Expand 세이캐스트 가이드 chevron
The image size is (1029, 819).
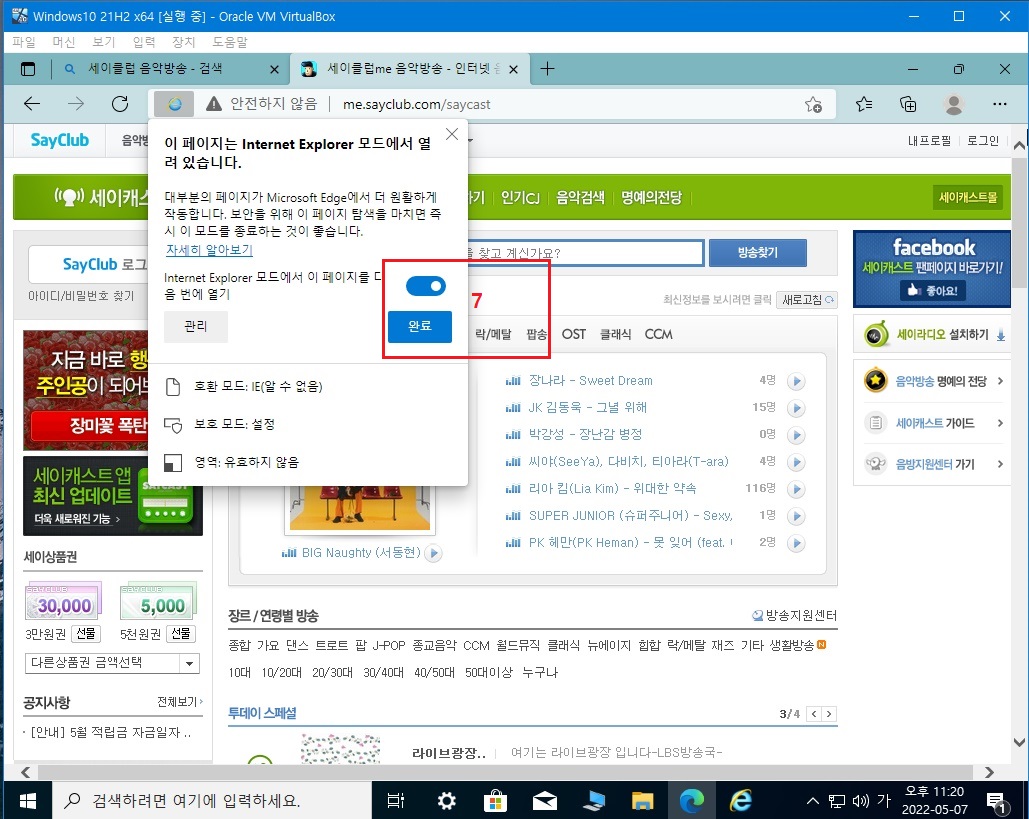(1000, 423)
